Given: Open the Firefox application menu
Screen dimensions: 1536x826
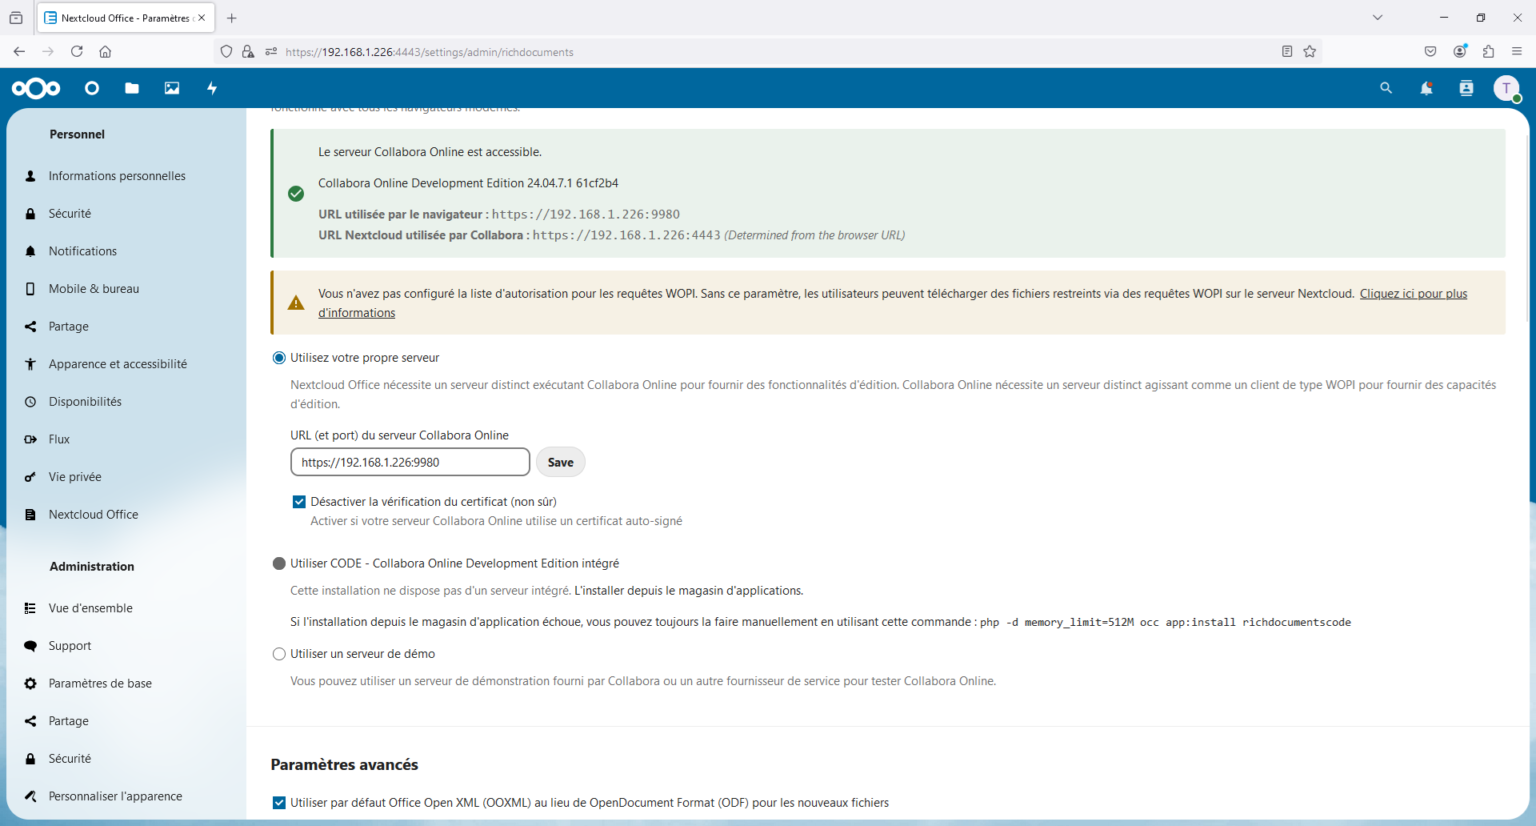Looking at the screenshot, I should (x=1517, y=51).
